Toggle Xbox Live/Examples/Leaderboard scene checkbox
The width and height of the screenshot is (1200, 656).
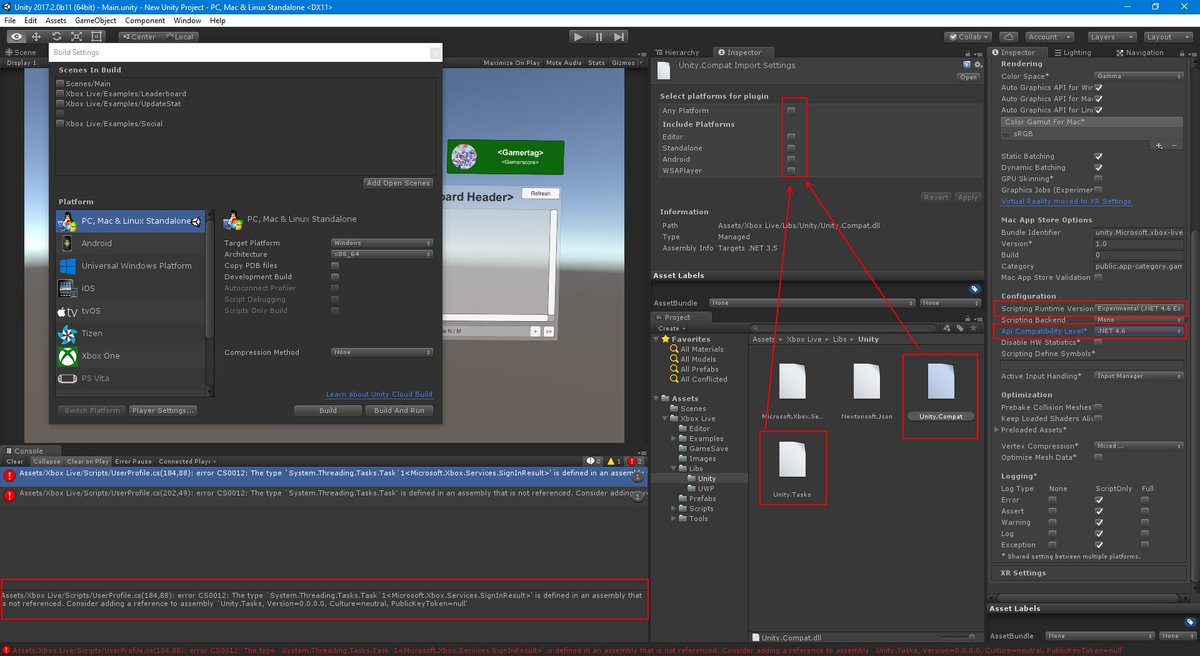(x=61, y=94)
